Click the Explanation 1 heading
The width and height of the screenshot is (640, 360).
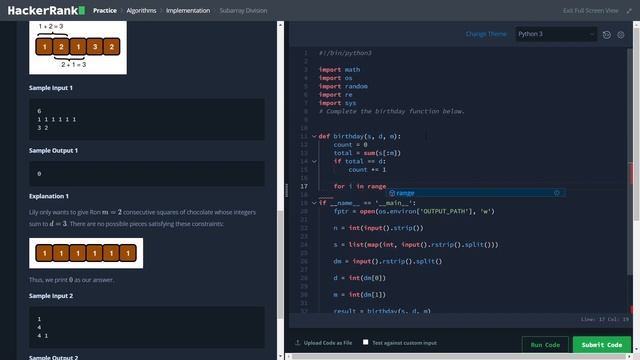(49, 196)
